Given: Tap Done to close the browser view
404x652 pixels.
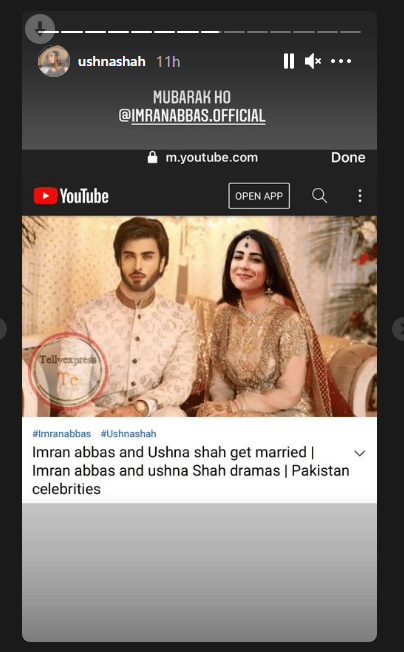Looking at the screenshot, I should (x=348, y=158).
